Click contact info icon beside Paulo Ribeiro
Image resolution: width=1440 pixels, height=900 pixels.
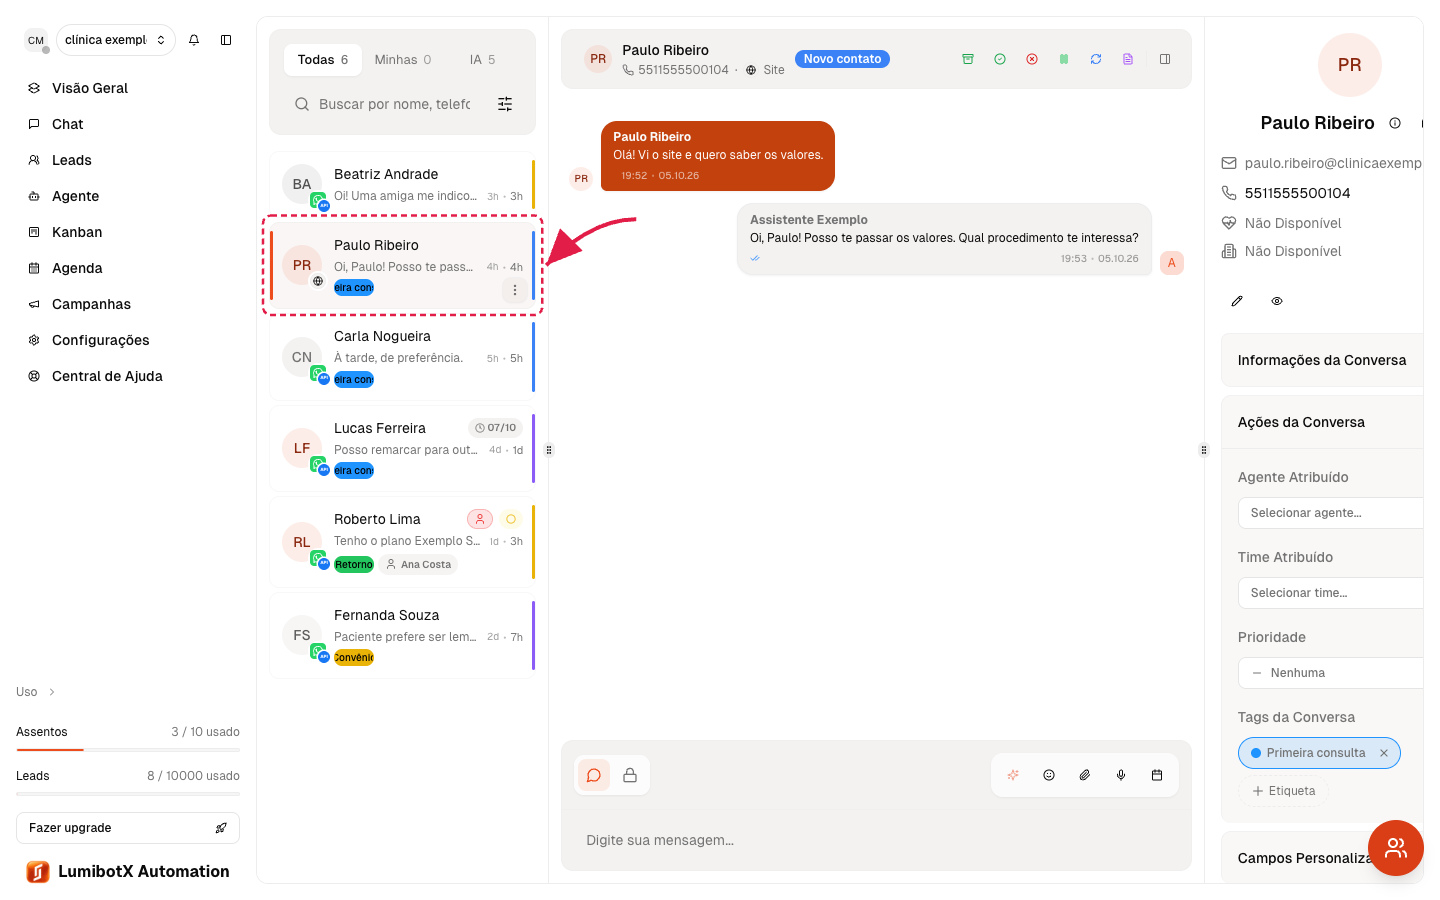pyautogui.click(x=1395, y=123)
